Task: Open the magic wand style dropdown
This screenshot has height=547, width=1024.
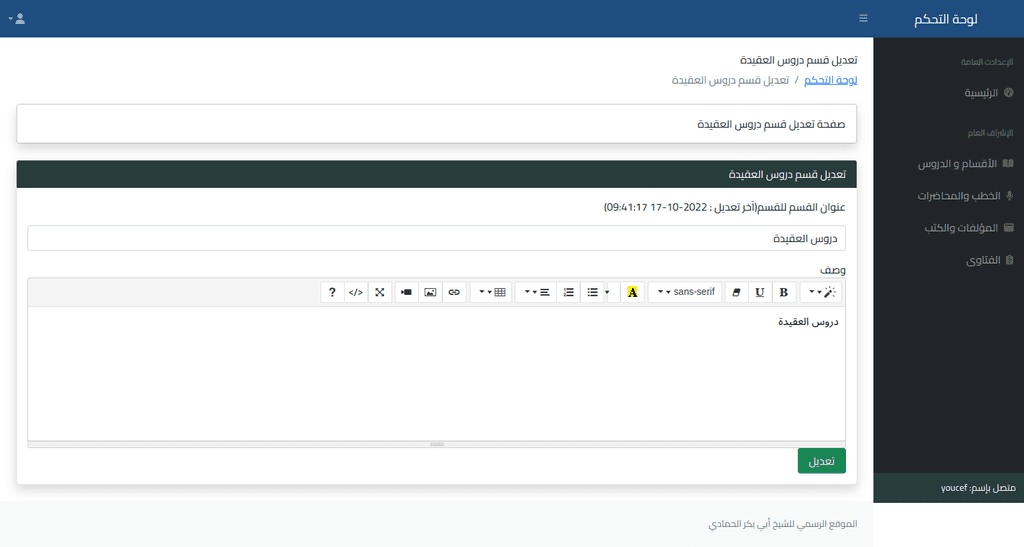Action: coord(821,292)
